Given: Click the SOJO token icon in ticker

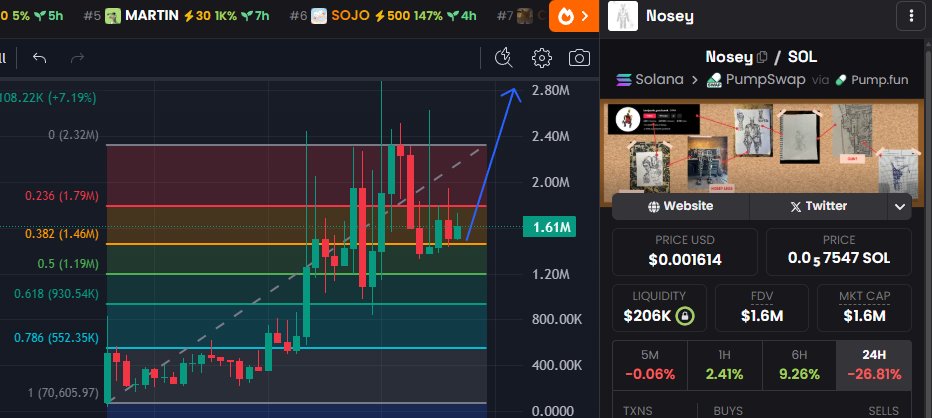Looking at the screenshot, I should [x=319, y=16].
